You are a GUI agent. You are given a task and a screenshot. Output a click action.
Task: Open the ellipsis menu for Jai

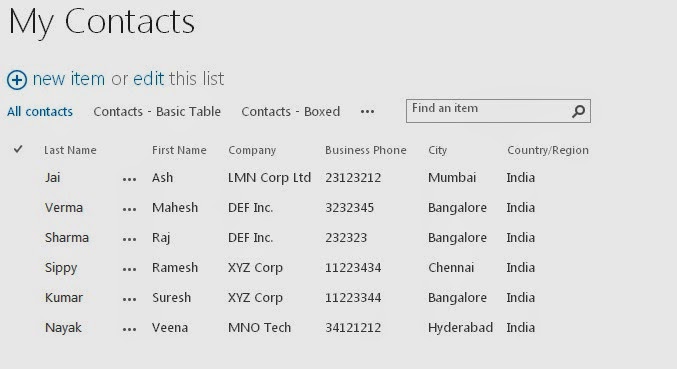[x=130, y=179]
